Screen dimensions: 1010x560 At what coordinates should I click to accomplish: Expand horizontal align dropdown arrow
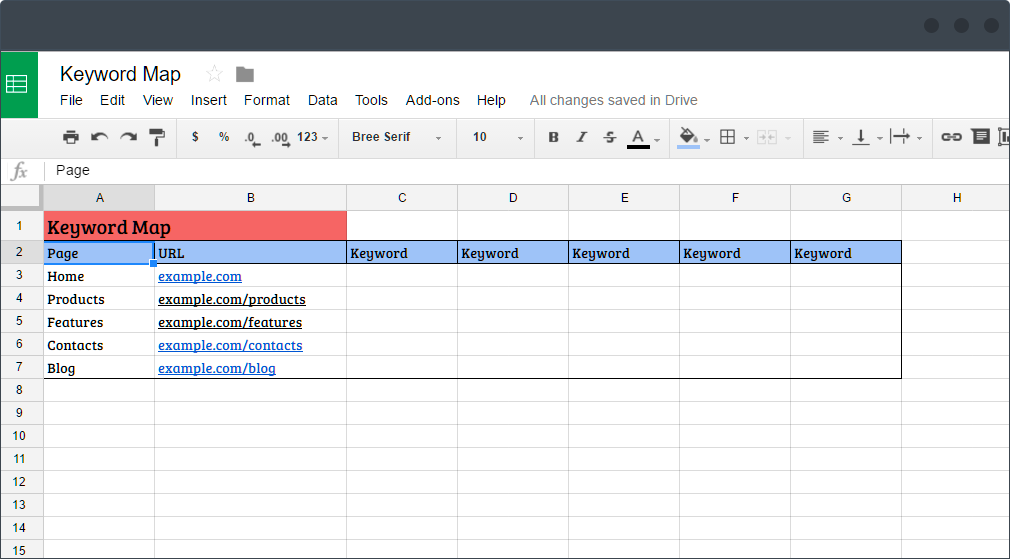coord(840,139)
